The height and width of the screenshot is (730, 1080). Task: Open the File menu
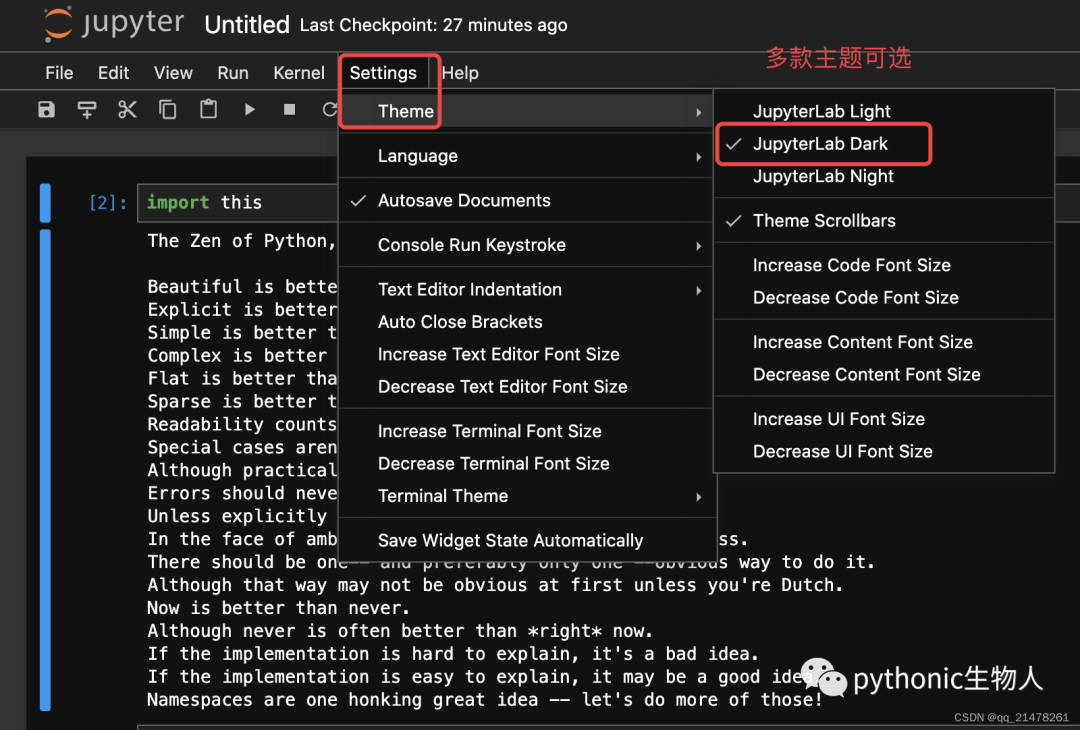click(59, 73)
